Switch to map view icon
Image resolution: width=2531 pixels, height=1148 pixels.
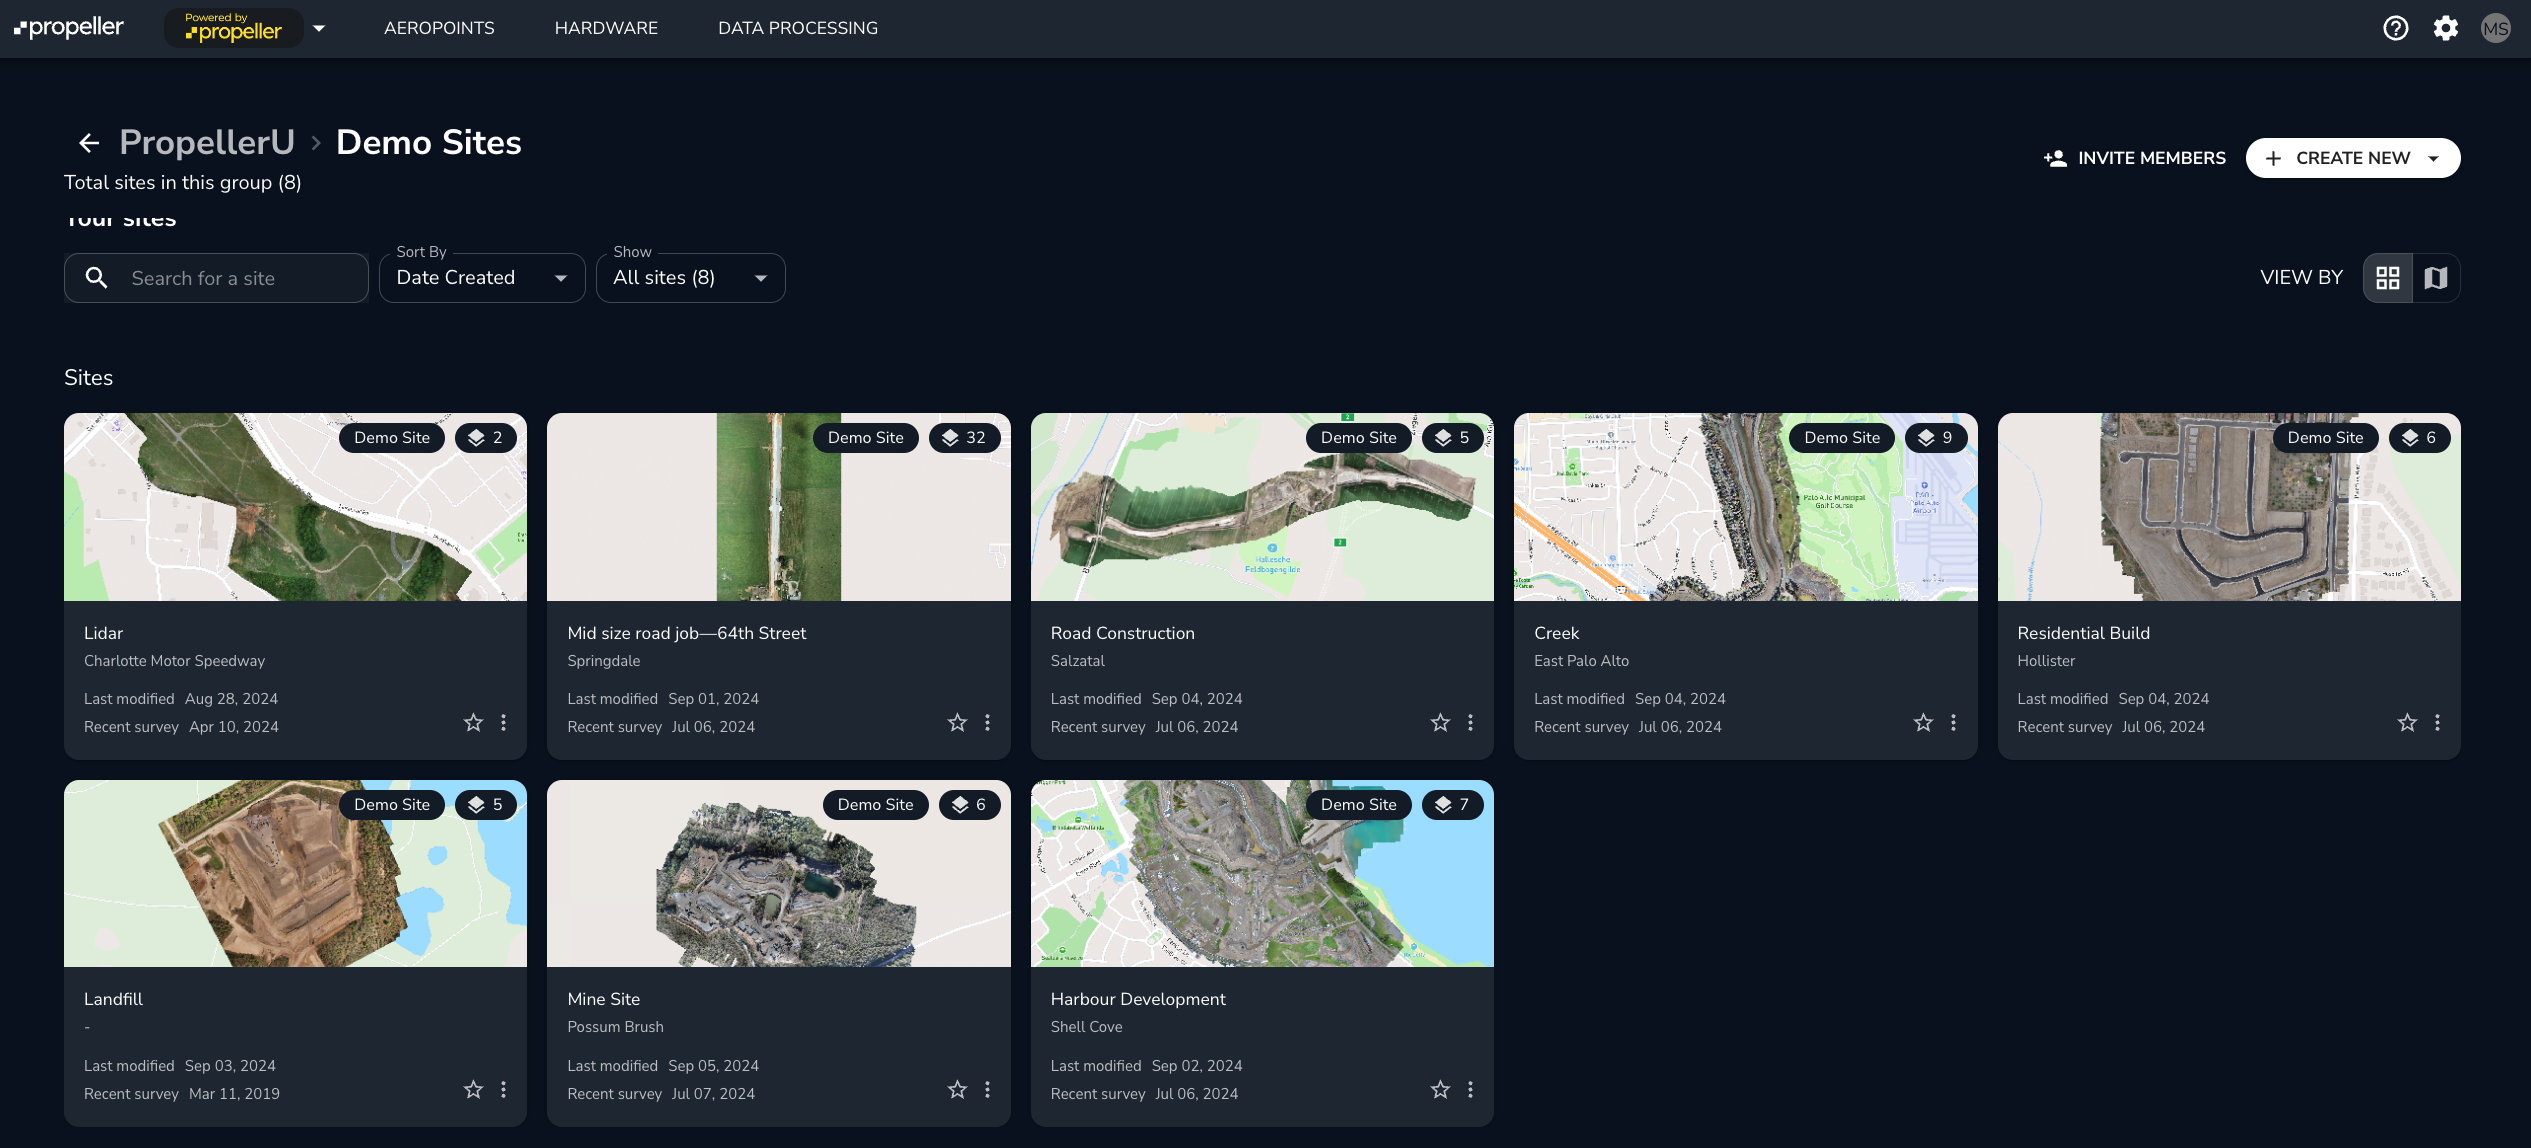tap(2436, 278)
